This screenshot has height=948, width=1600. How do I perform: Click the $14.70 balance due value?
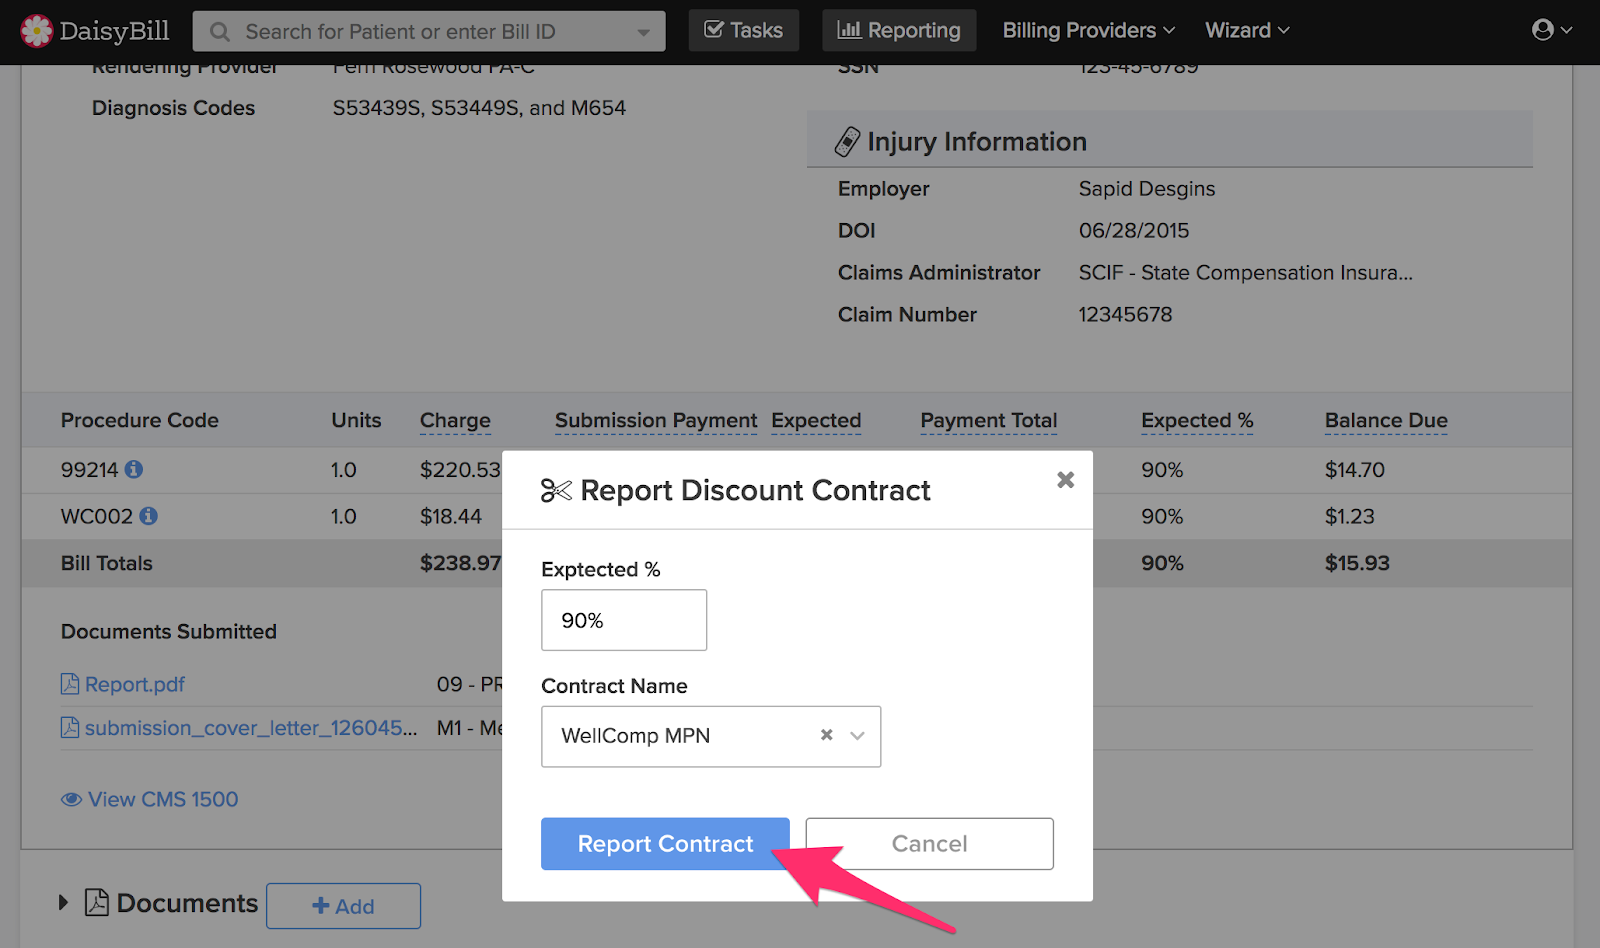click(1355, 470)
